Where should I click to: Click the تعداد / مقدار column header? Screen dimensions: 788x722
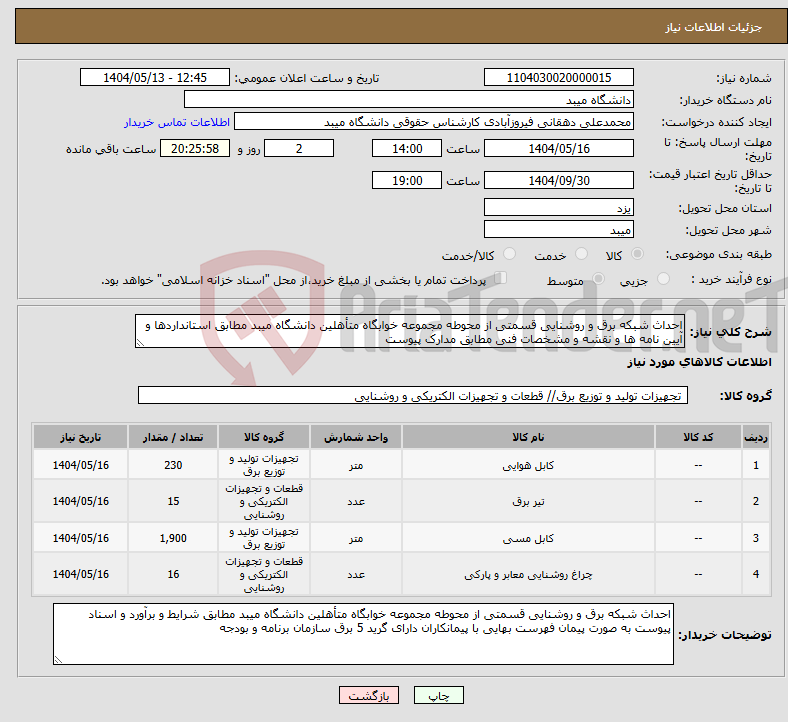[173, 437]
